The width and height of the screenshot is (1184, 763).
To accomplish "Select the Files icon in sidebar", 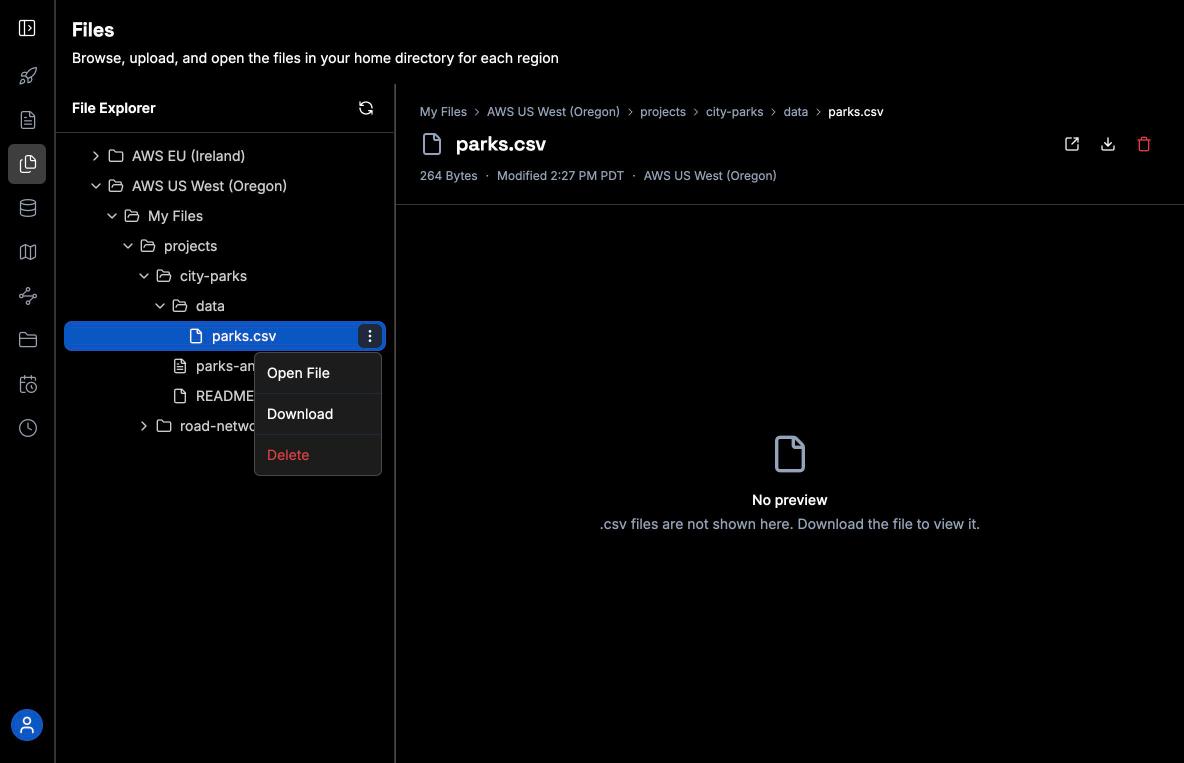I will pos(27,164).
